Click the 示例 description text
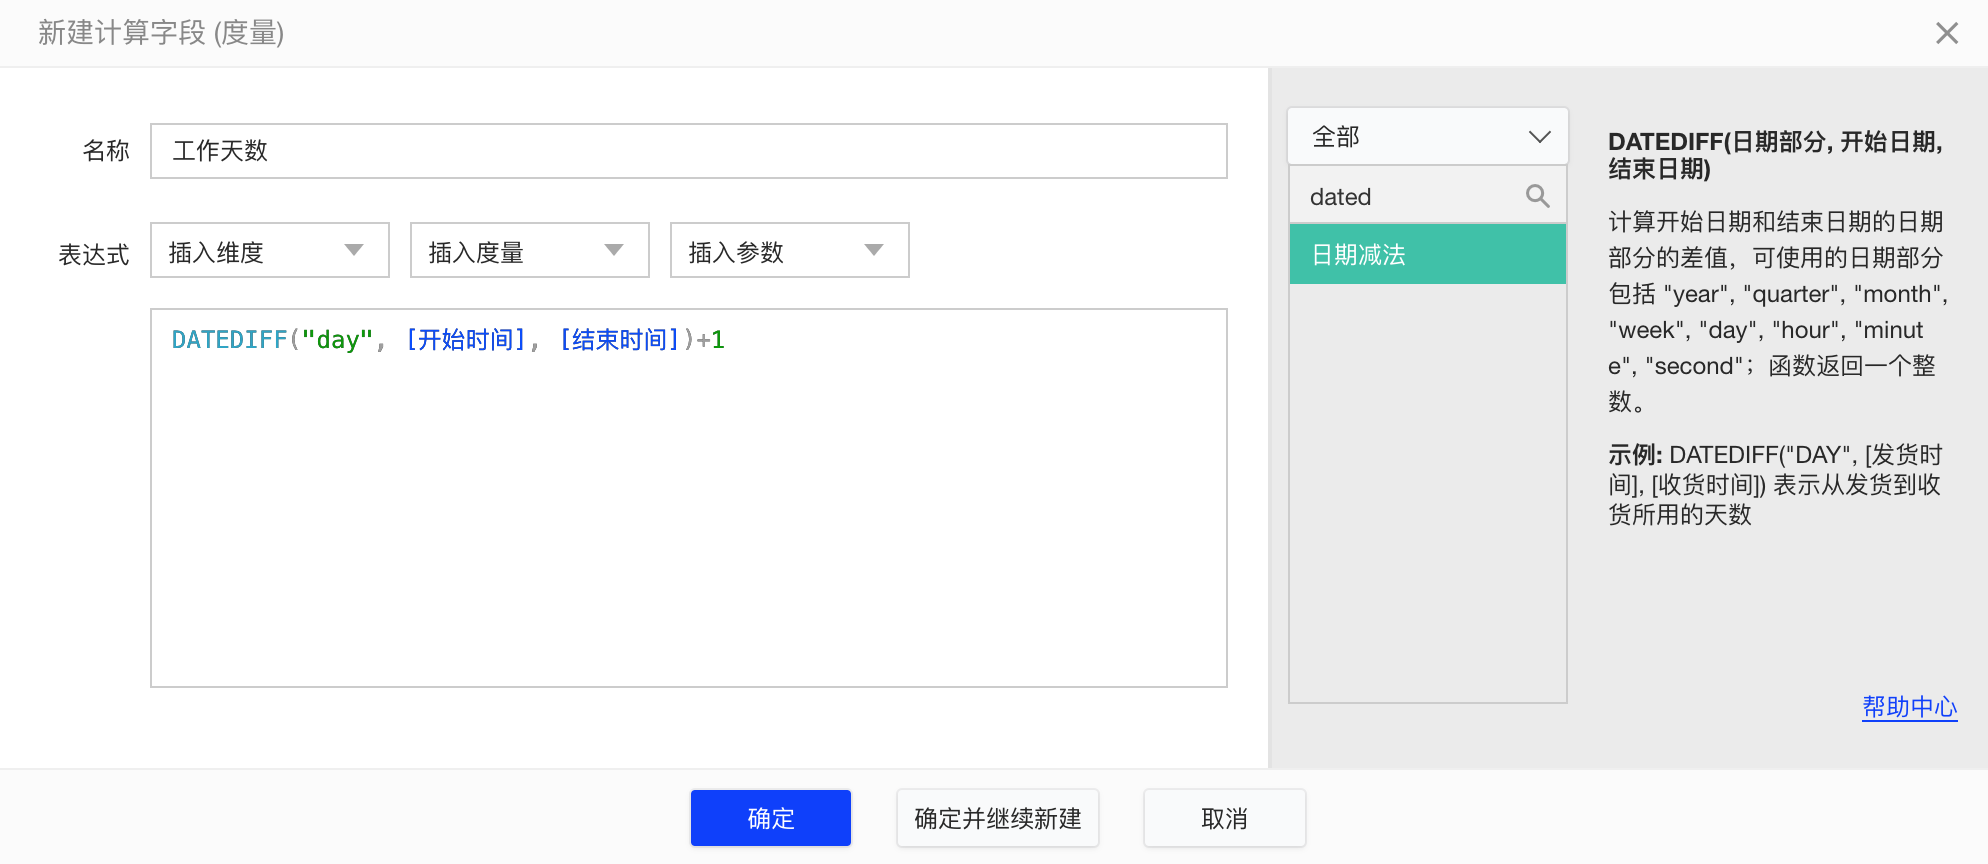Image resolution: width=1988 pixels, height=864 pixels. click(1775, 485)
